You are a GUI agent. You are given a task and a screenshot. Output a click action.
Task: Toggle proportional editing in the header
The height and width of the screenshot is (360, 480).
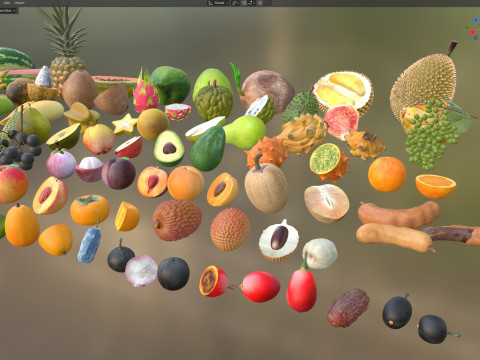[260, 3]
